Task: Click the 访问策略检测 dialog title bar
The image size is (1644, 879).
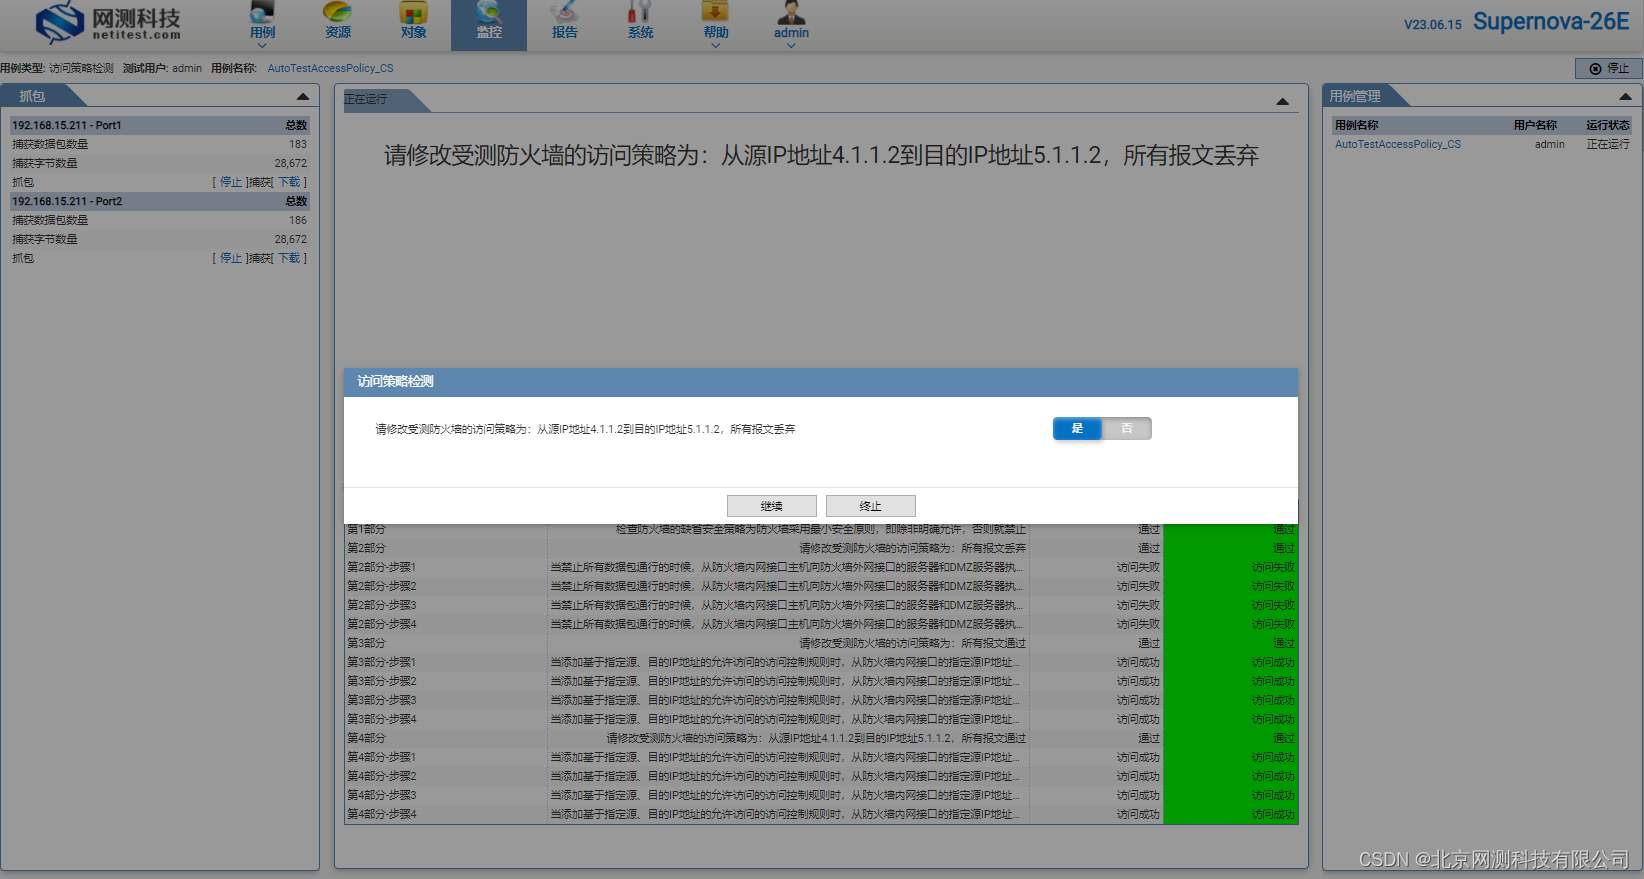Action: (821, 382)
